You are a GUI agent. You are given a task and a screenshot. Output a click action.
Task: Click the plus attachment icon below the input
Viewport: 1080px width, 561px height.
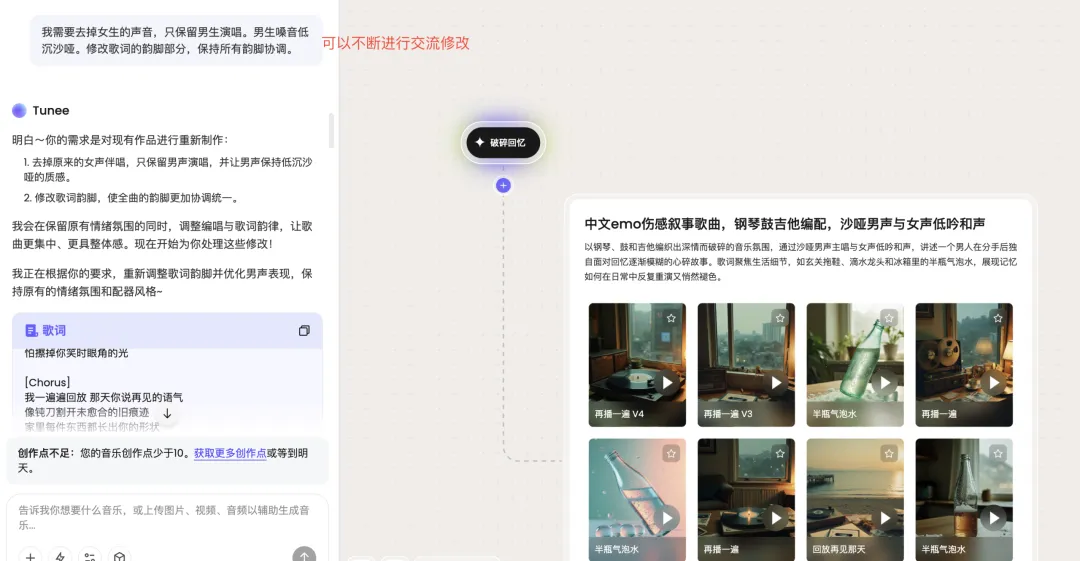[x=30, y=556]
